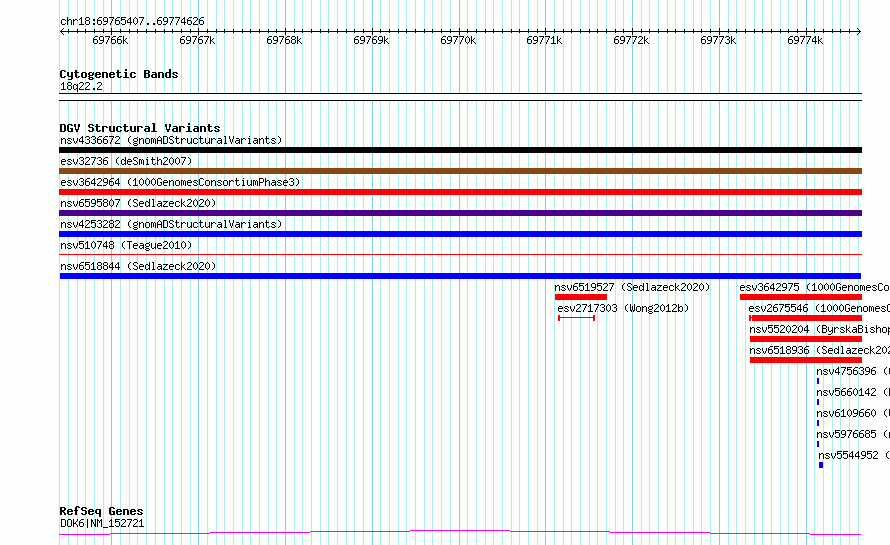Screen dimensions: 890x545
Task: Open the DOK6|NM_152721 gene label
Action: (x=102, y=523)
